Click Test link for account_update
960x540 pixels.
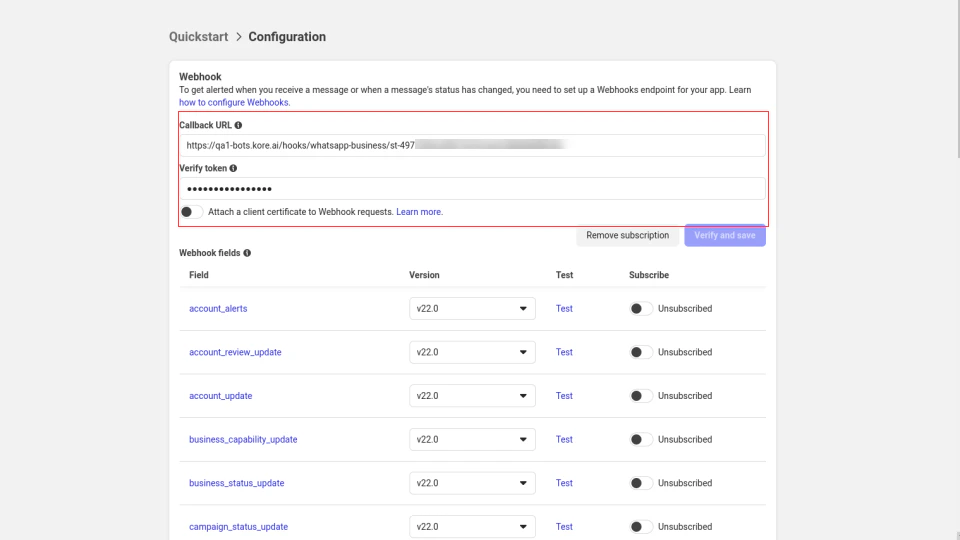[564, 396]
